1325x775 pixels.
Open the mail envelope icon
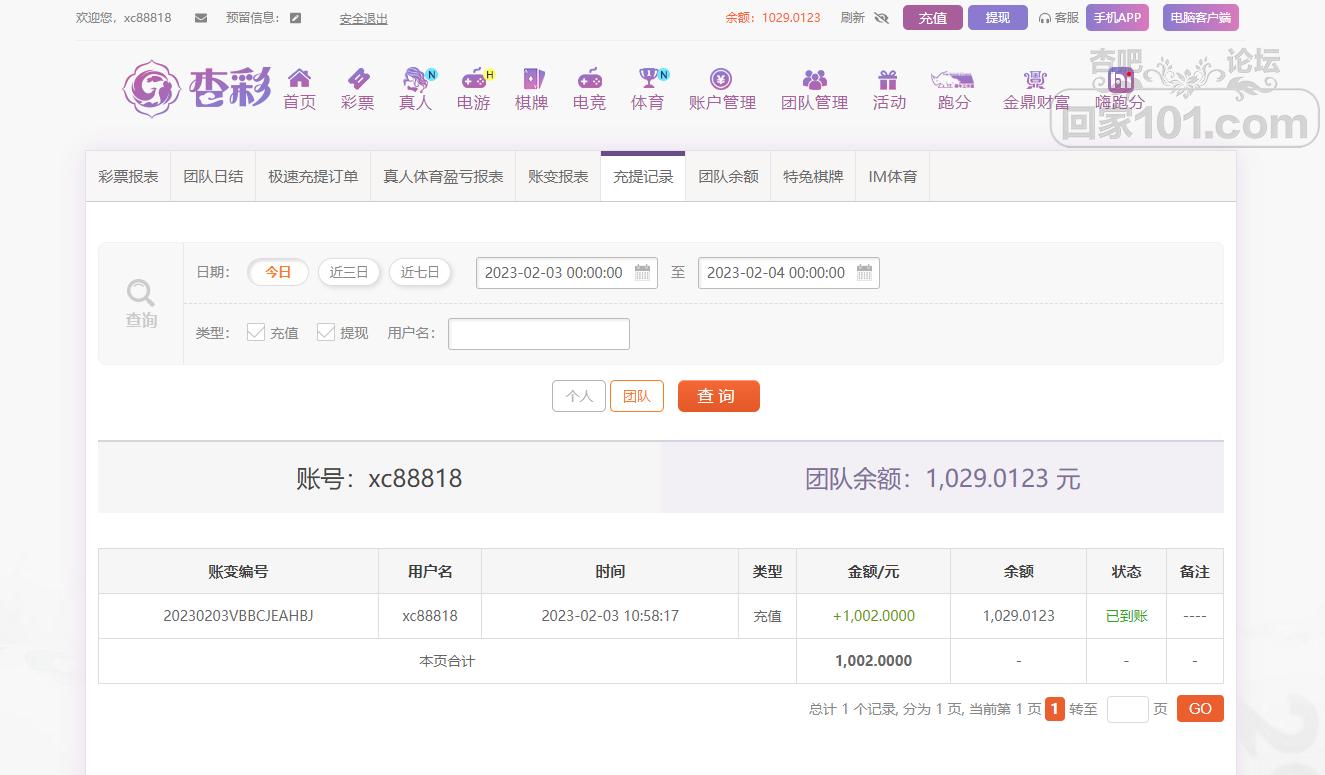201,18
